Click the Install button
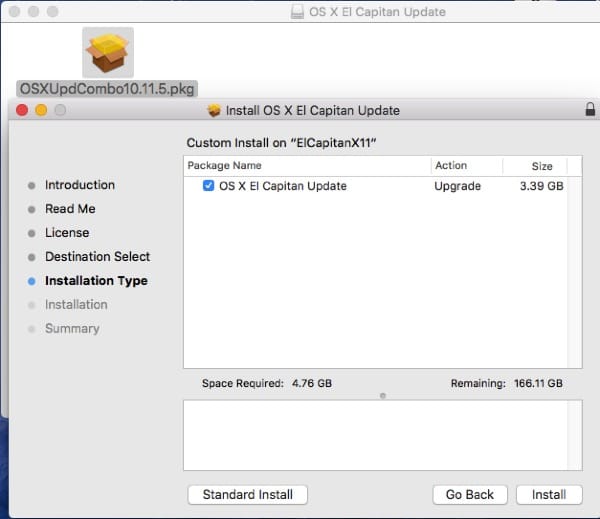The width and height of the screenshot is (600, 519). (x=548, y=494)
